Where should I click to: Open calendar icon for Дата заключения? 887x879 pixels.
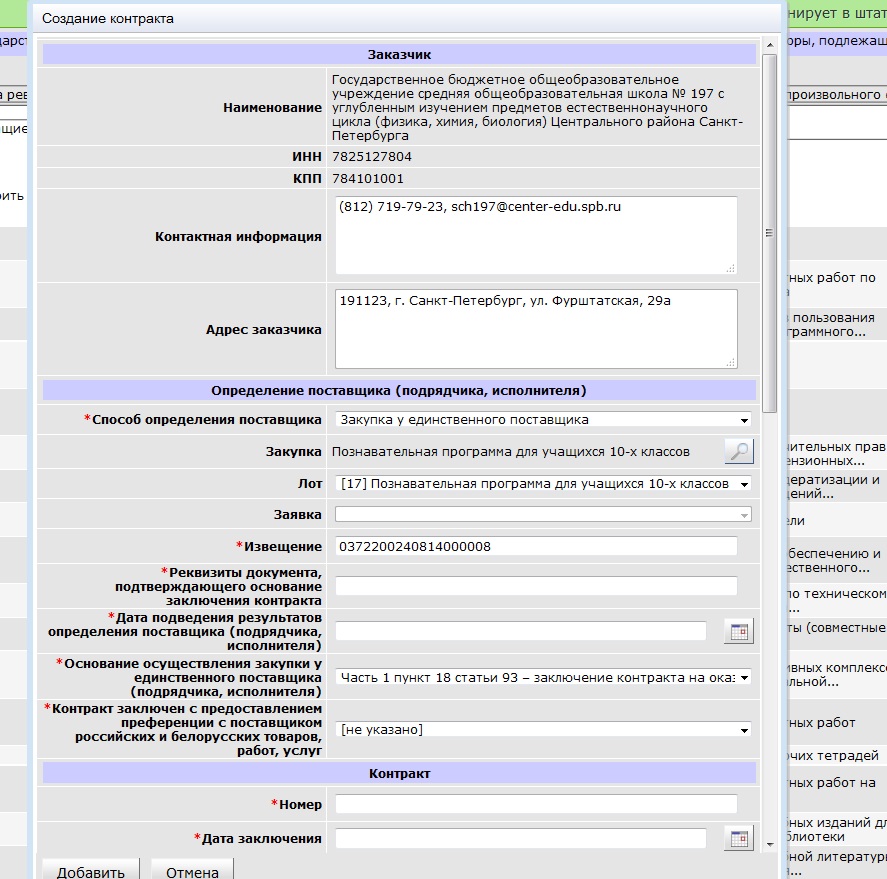click(x=739, y=838)
